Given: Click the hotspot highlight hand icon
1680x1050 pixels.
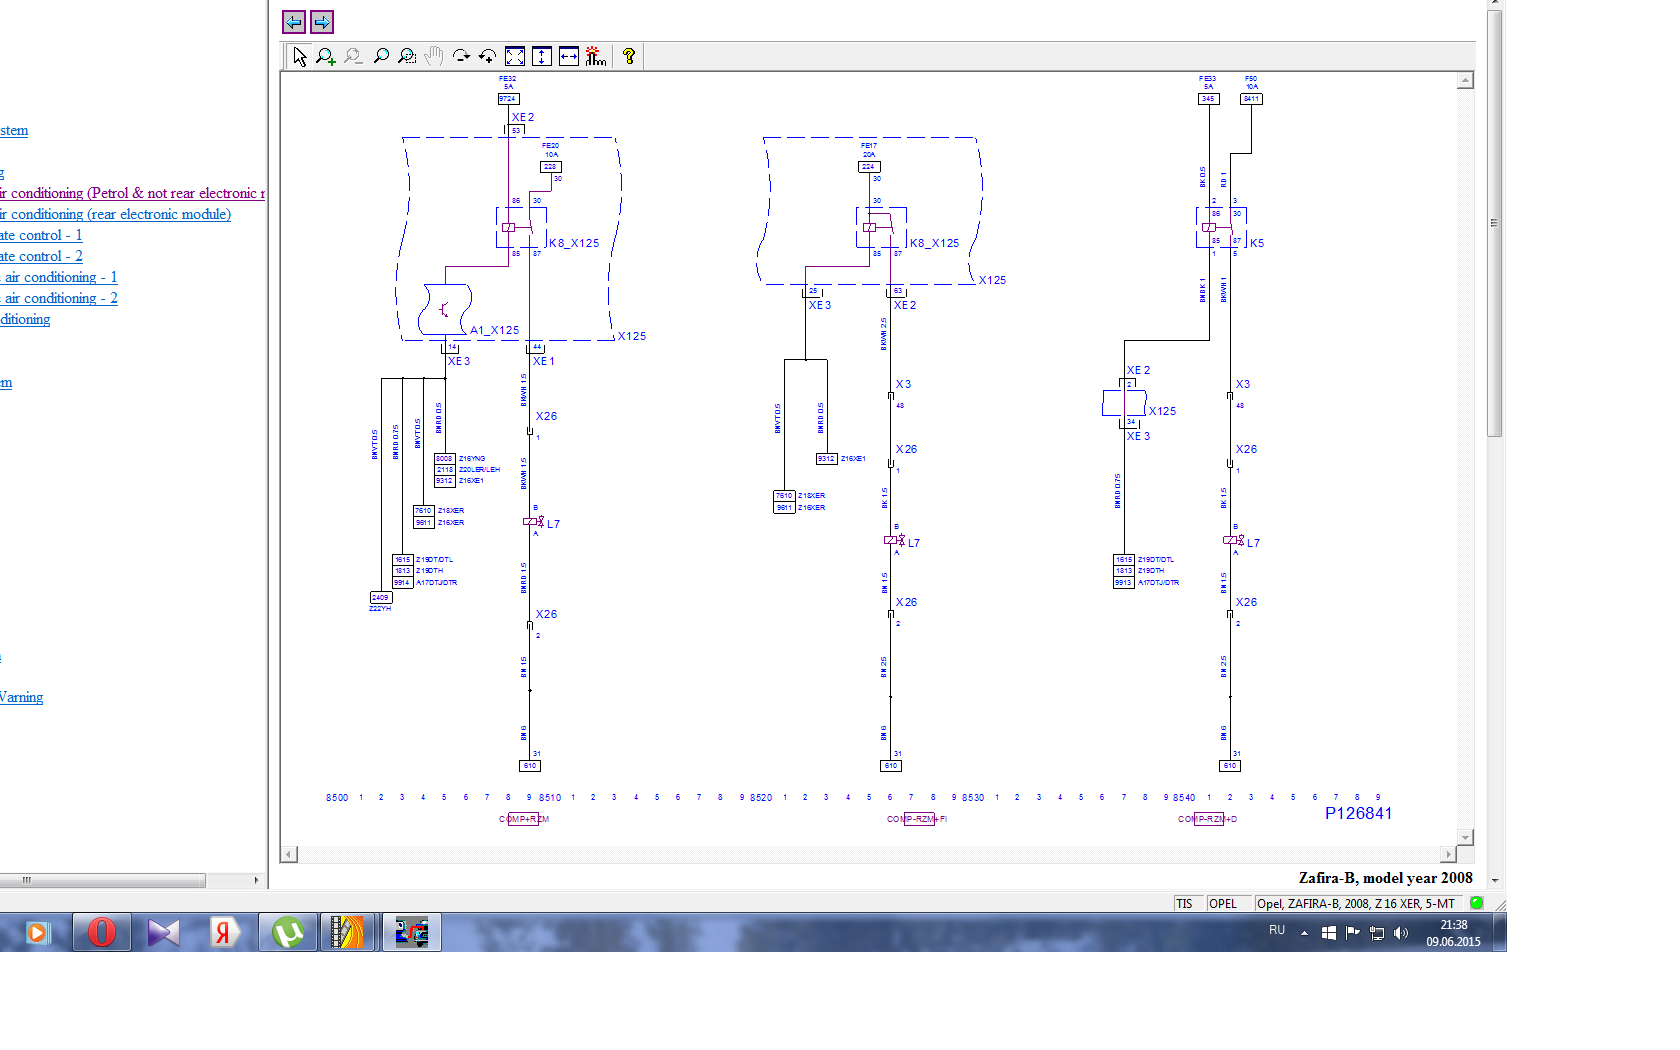Looking at the screenshot, I should click(x=596, y=57).
